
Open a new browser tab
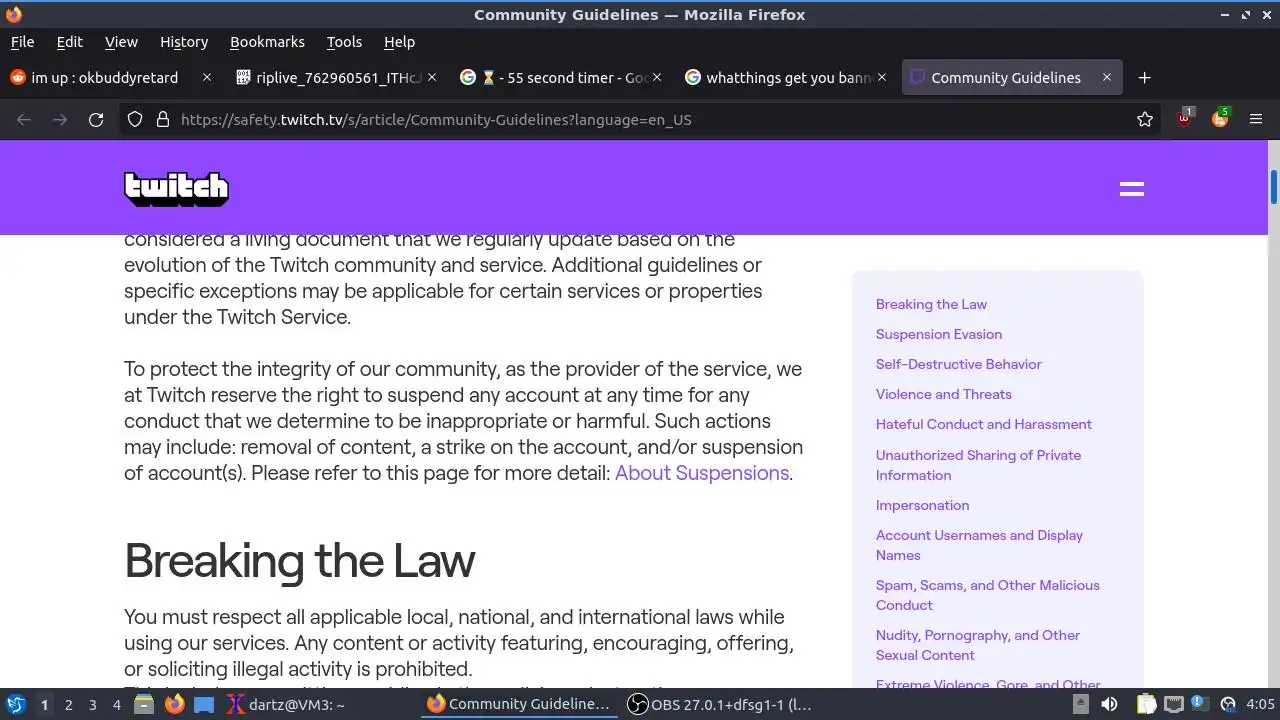click(1145, 78)
